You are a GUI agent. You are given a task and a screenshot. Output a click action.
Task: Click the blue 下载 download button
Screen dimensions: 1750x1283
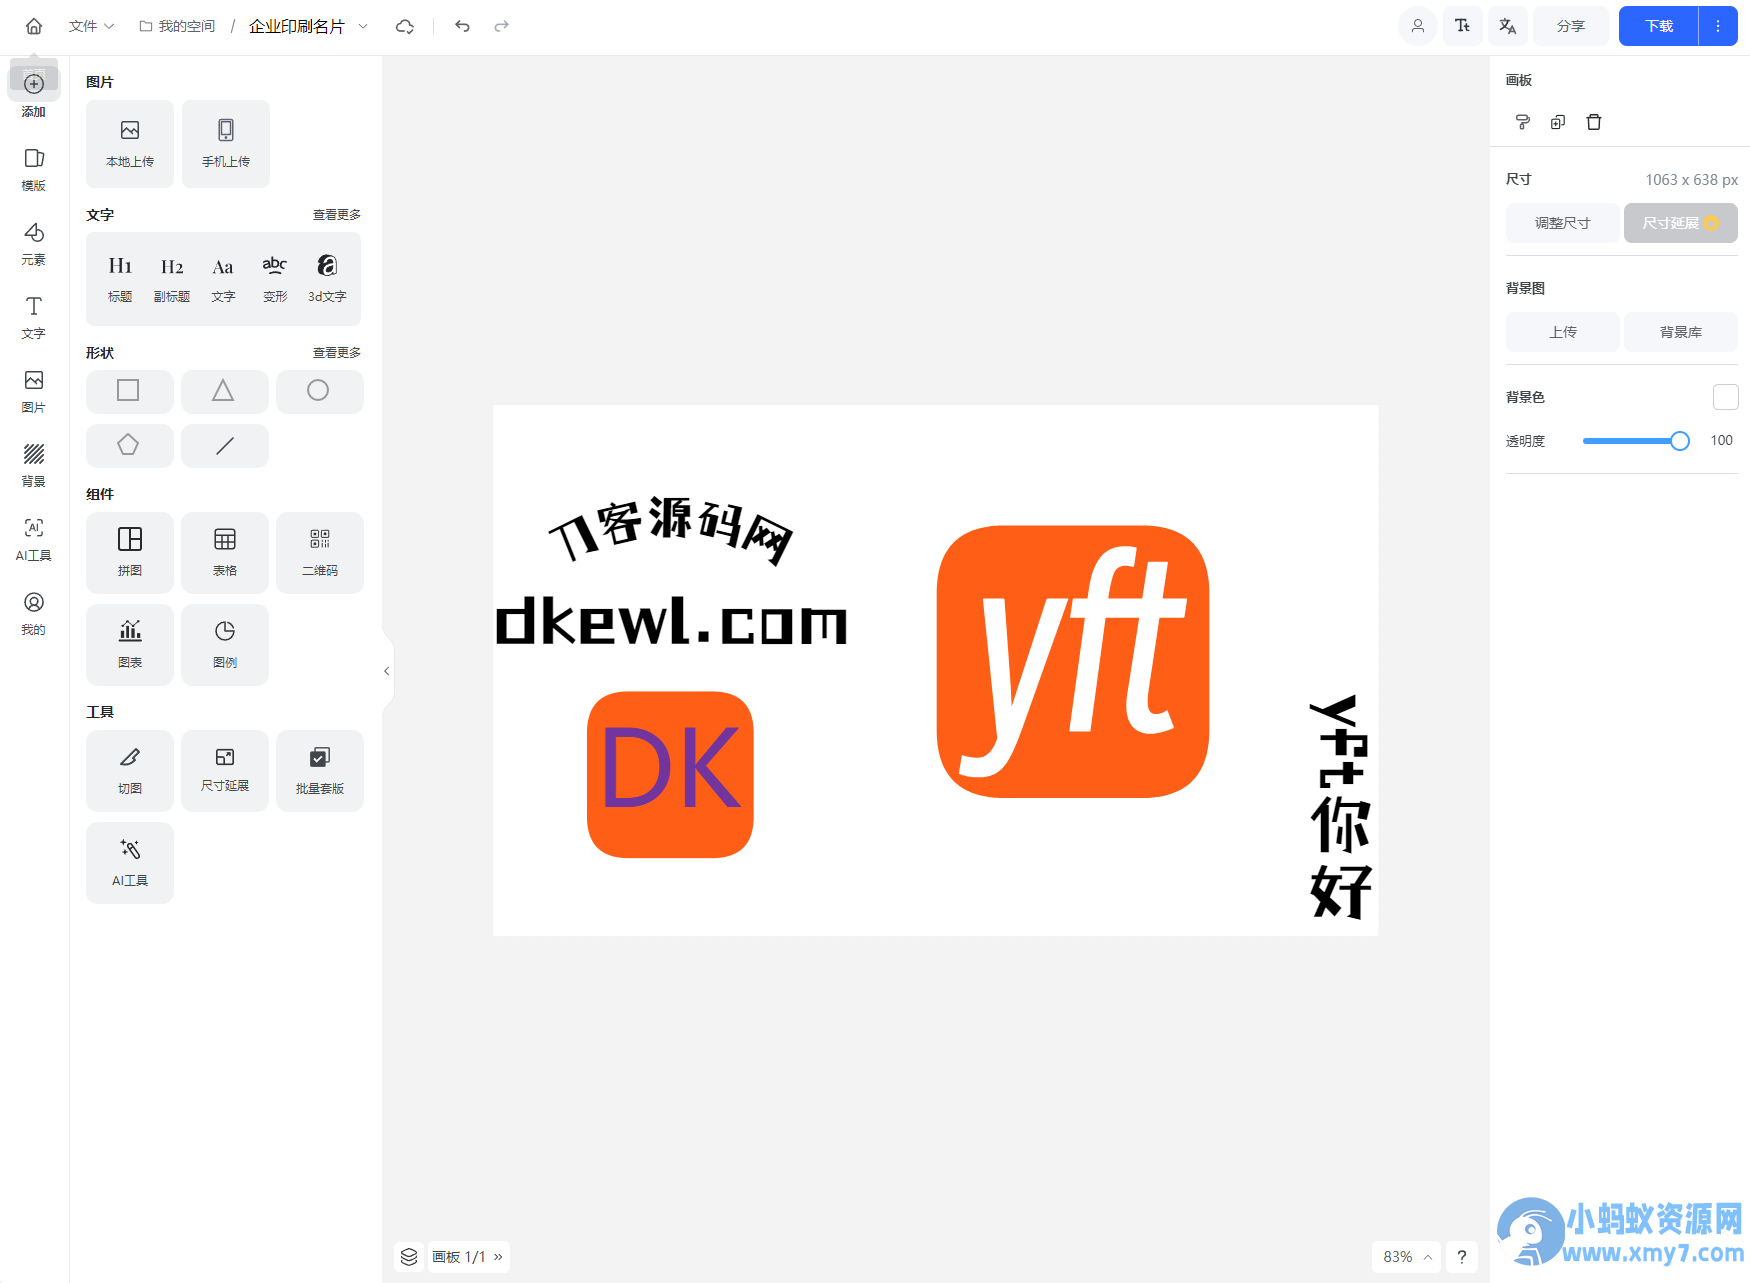1659,26
